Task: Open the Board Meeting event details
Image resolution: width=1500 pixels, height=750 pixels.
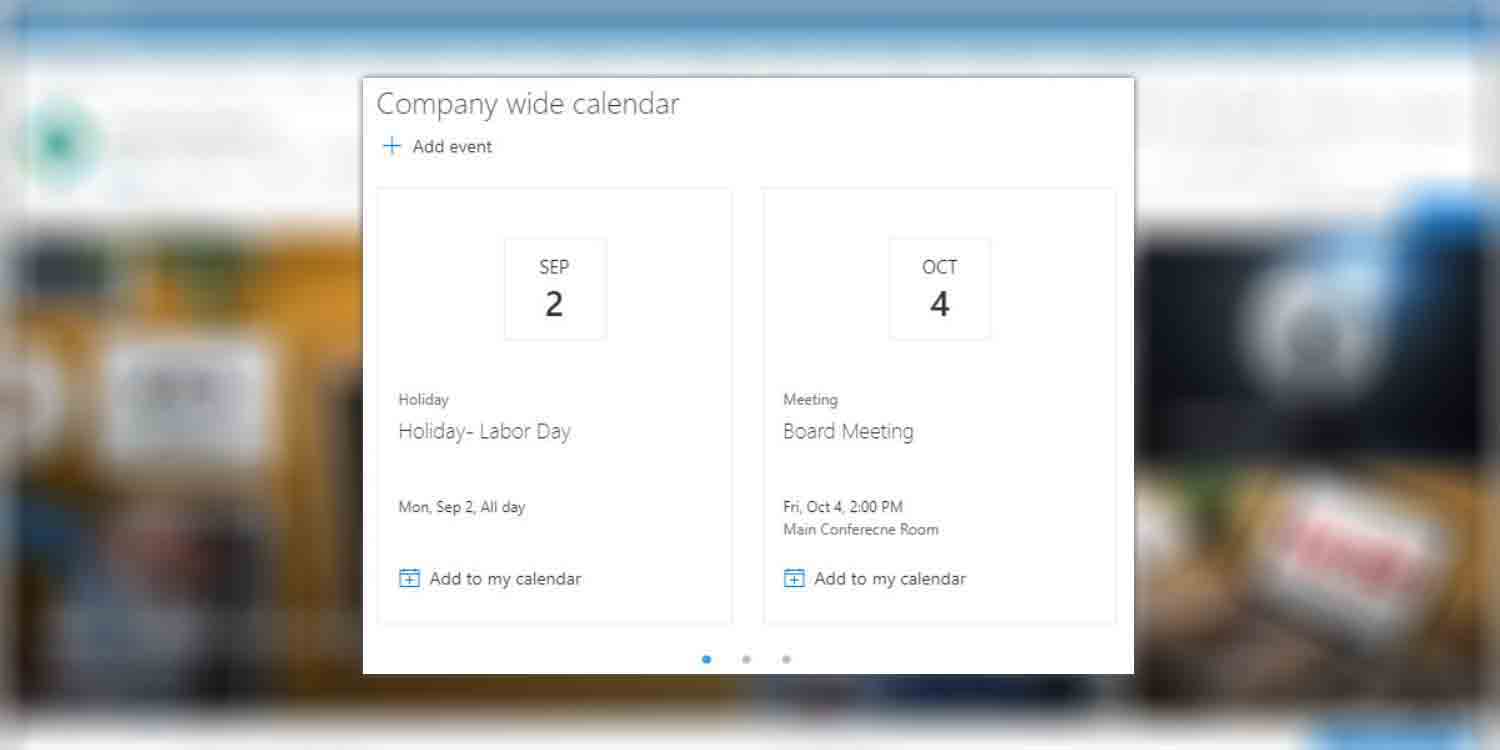Action: click(x=848, y=431)
